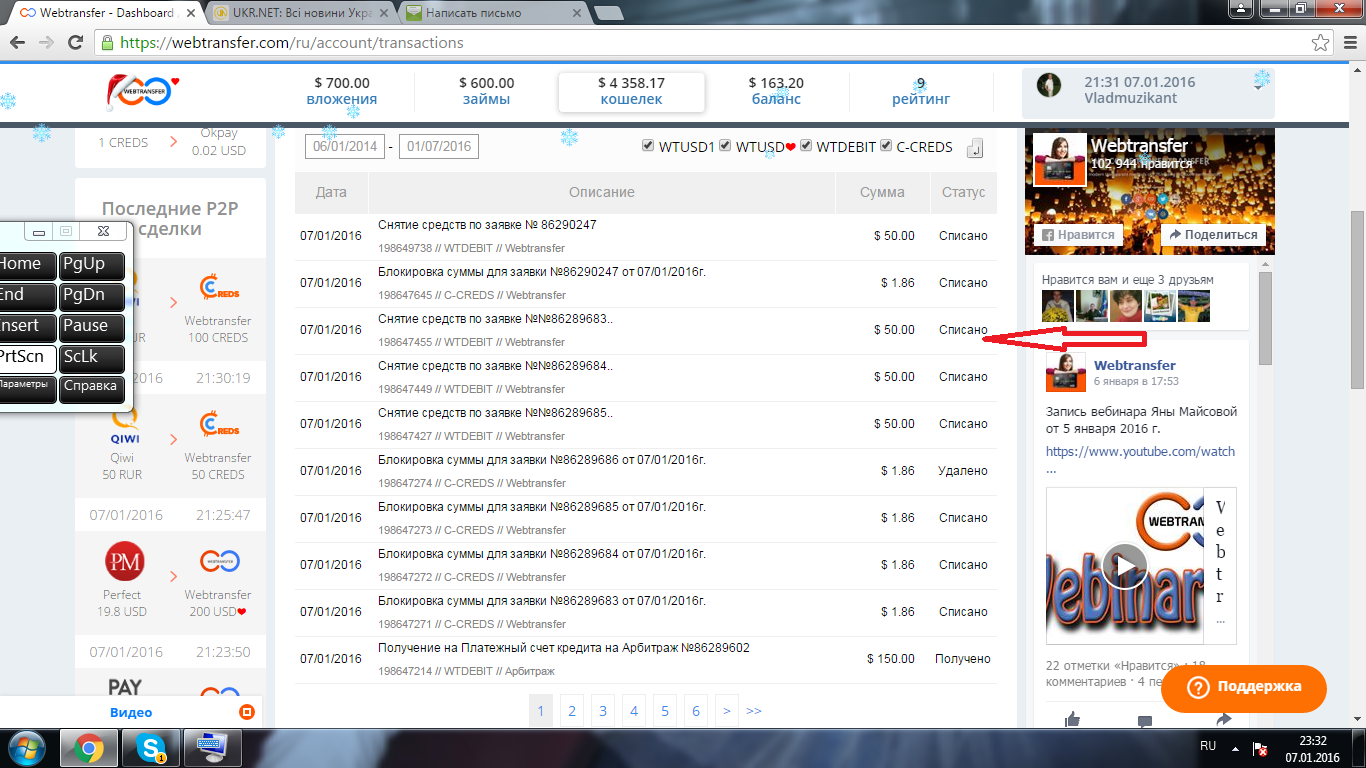Click the orange square icon beside Видео

pyautogui.click(x=247, y=712)
